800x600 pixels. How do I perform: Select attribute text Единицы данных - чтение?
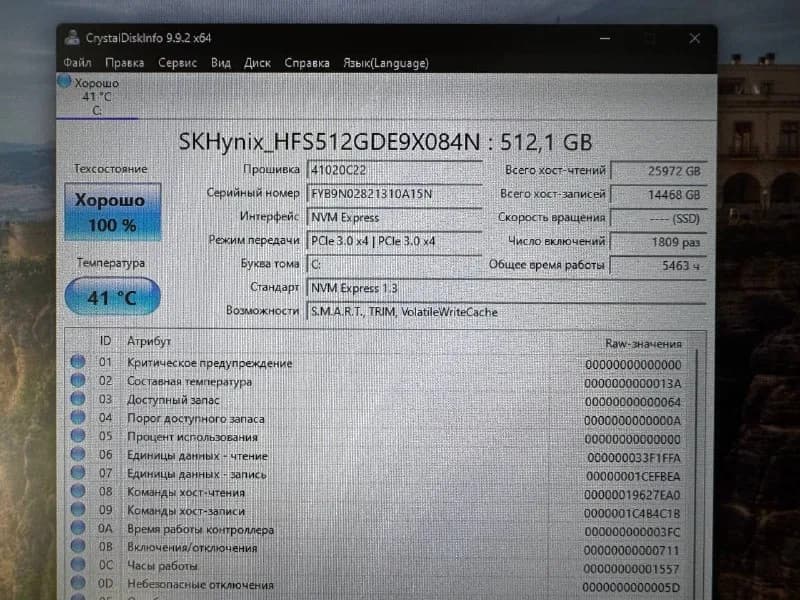click(x=197, y=456)
